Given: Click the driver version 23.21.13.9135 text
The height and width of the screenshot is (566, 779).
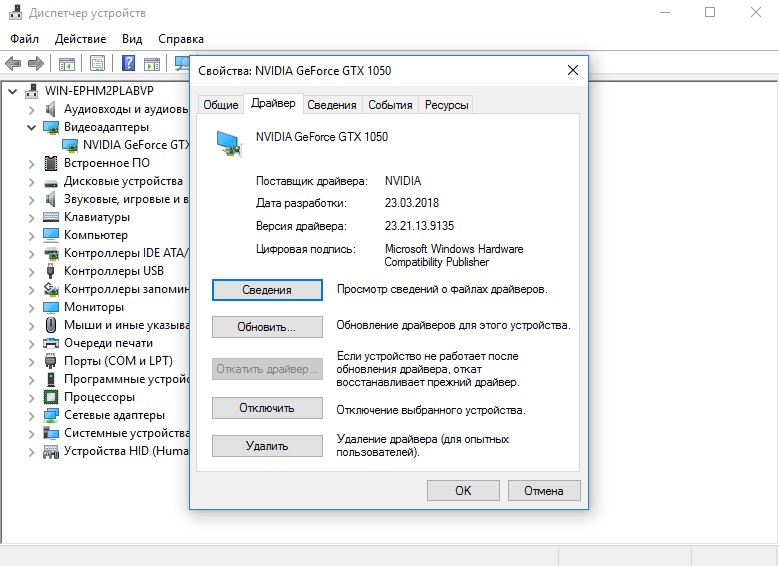Looking at the screenshot, I should click(419, 226).
